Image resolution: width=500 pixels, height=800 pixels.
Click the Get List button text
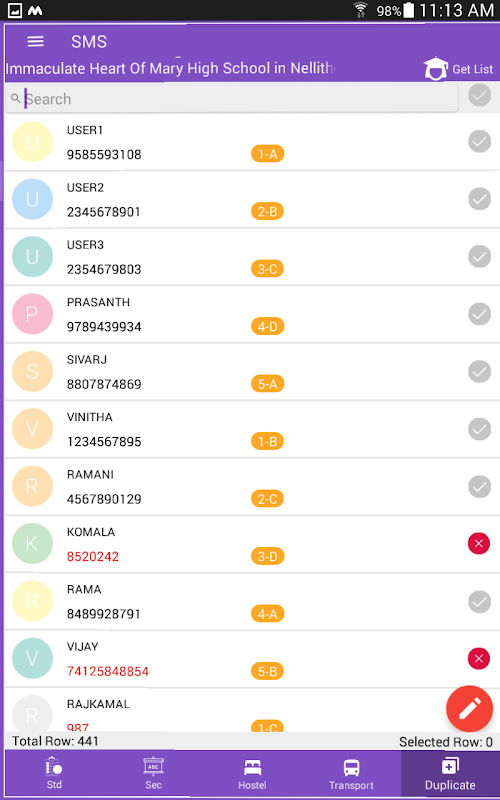(472, 69)
